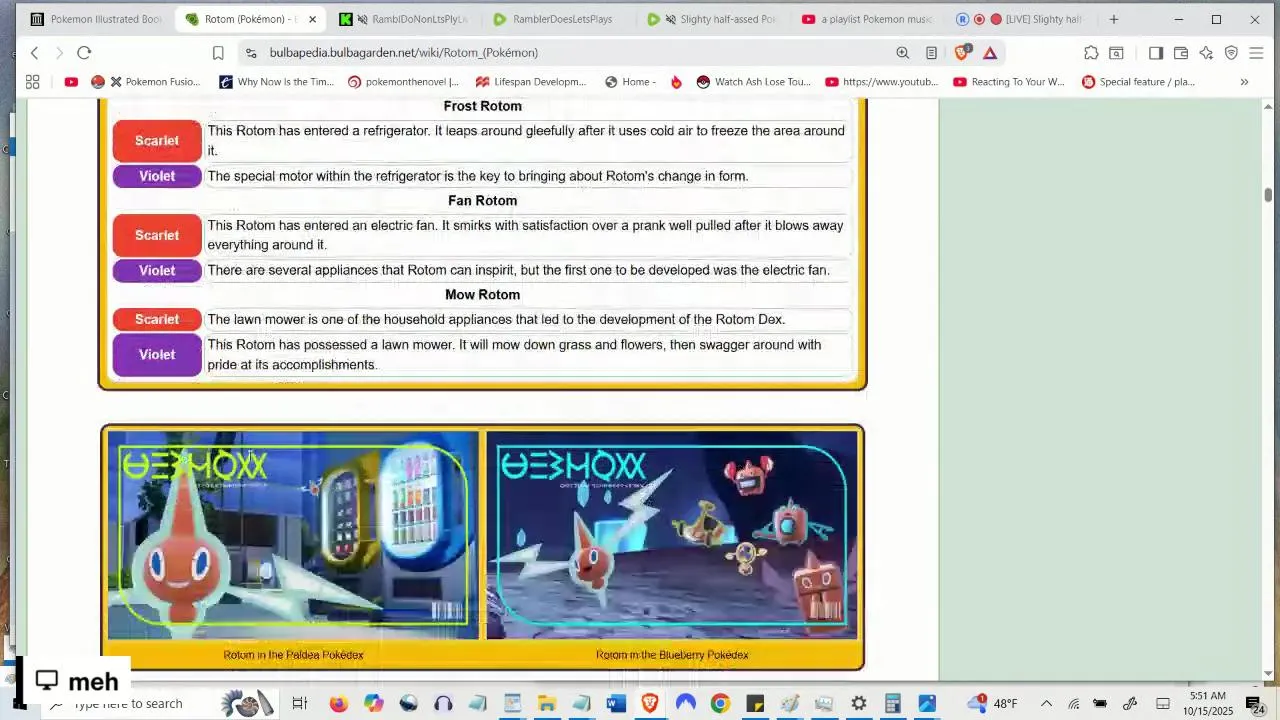Screen dimensions: 1280x720
Task: Open the first YouTube bookmark icon
Action: 71,82
